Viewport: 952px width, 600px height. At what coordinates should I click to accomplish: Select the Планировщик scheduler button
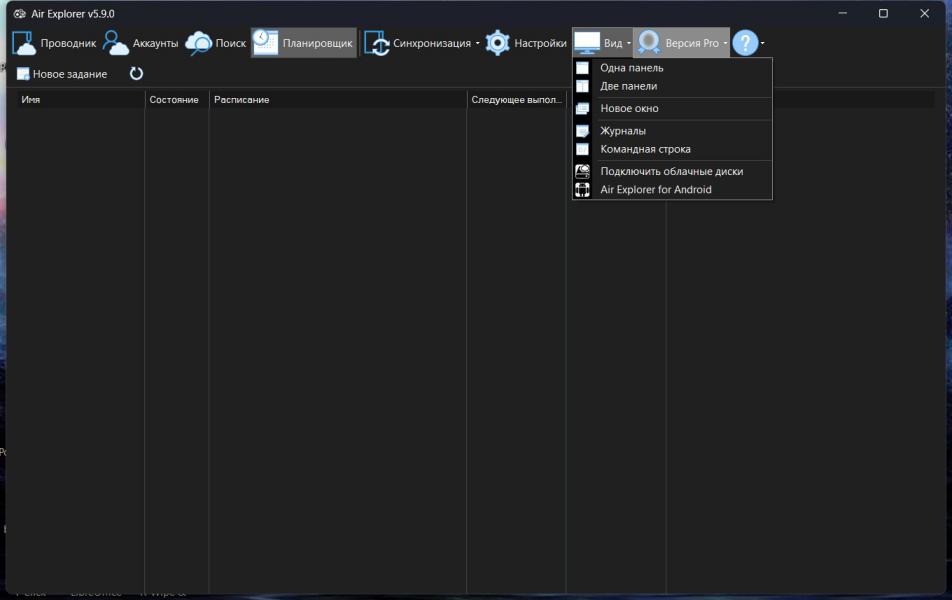coord(304,43)
